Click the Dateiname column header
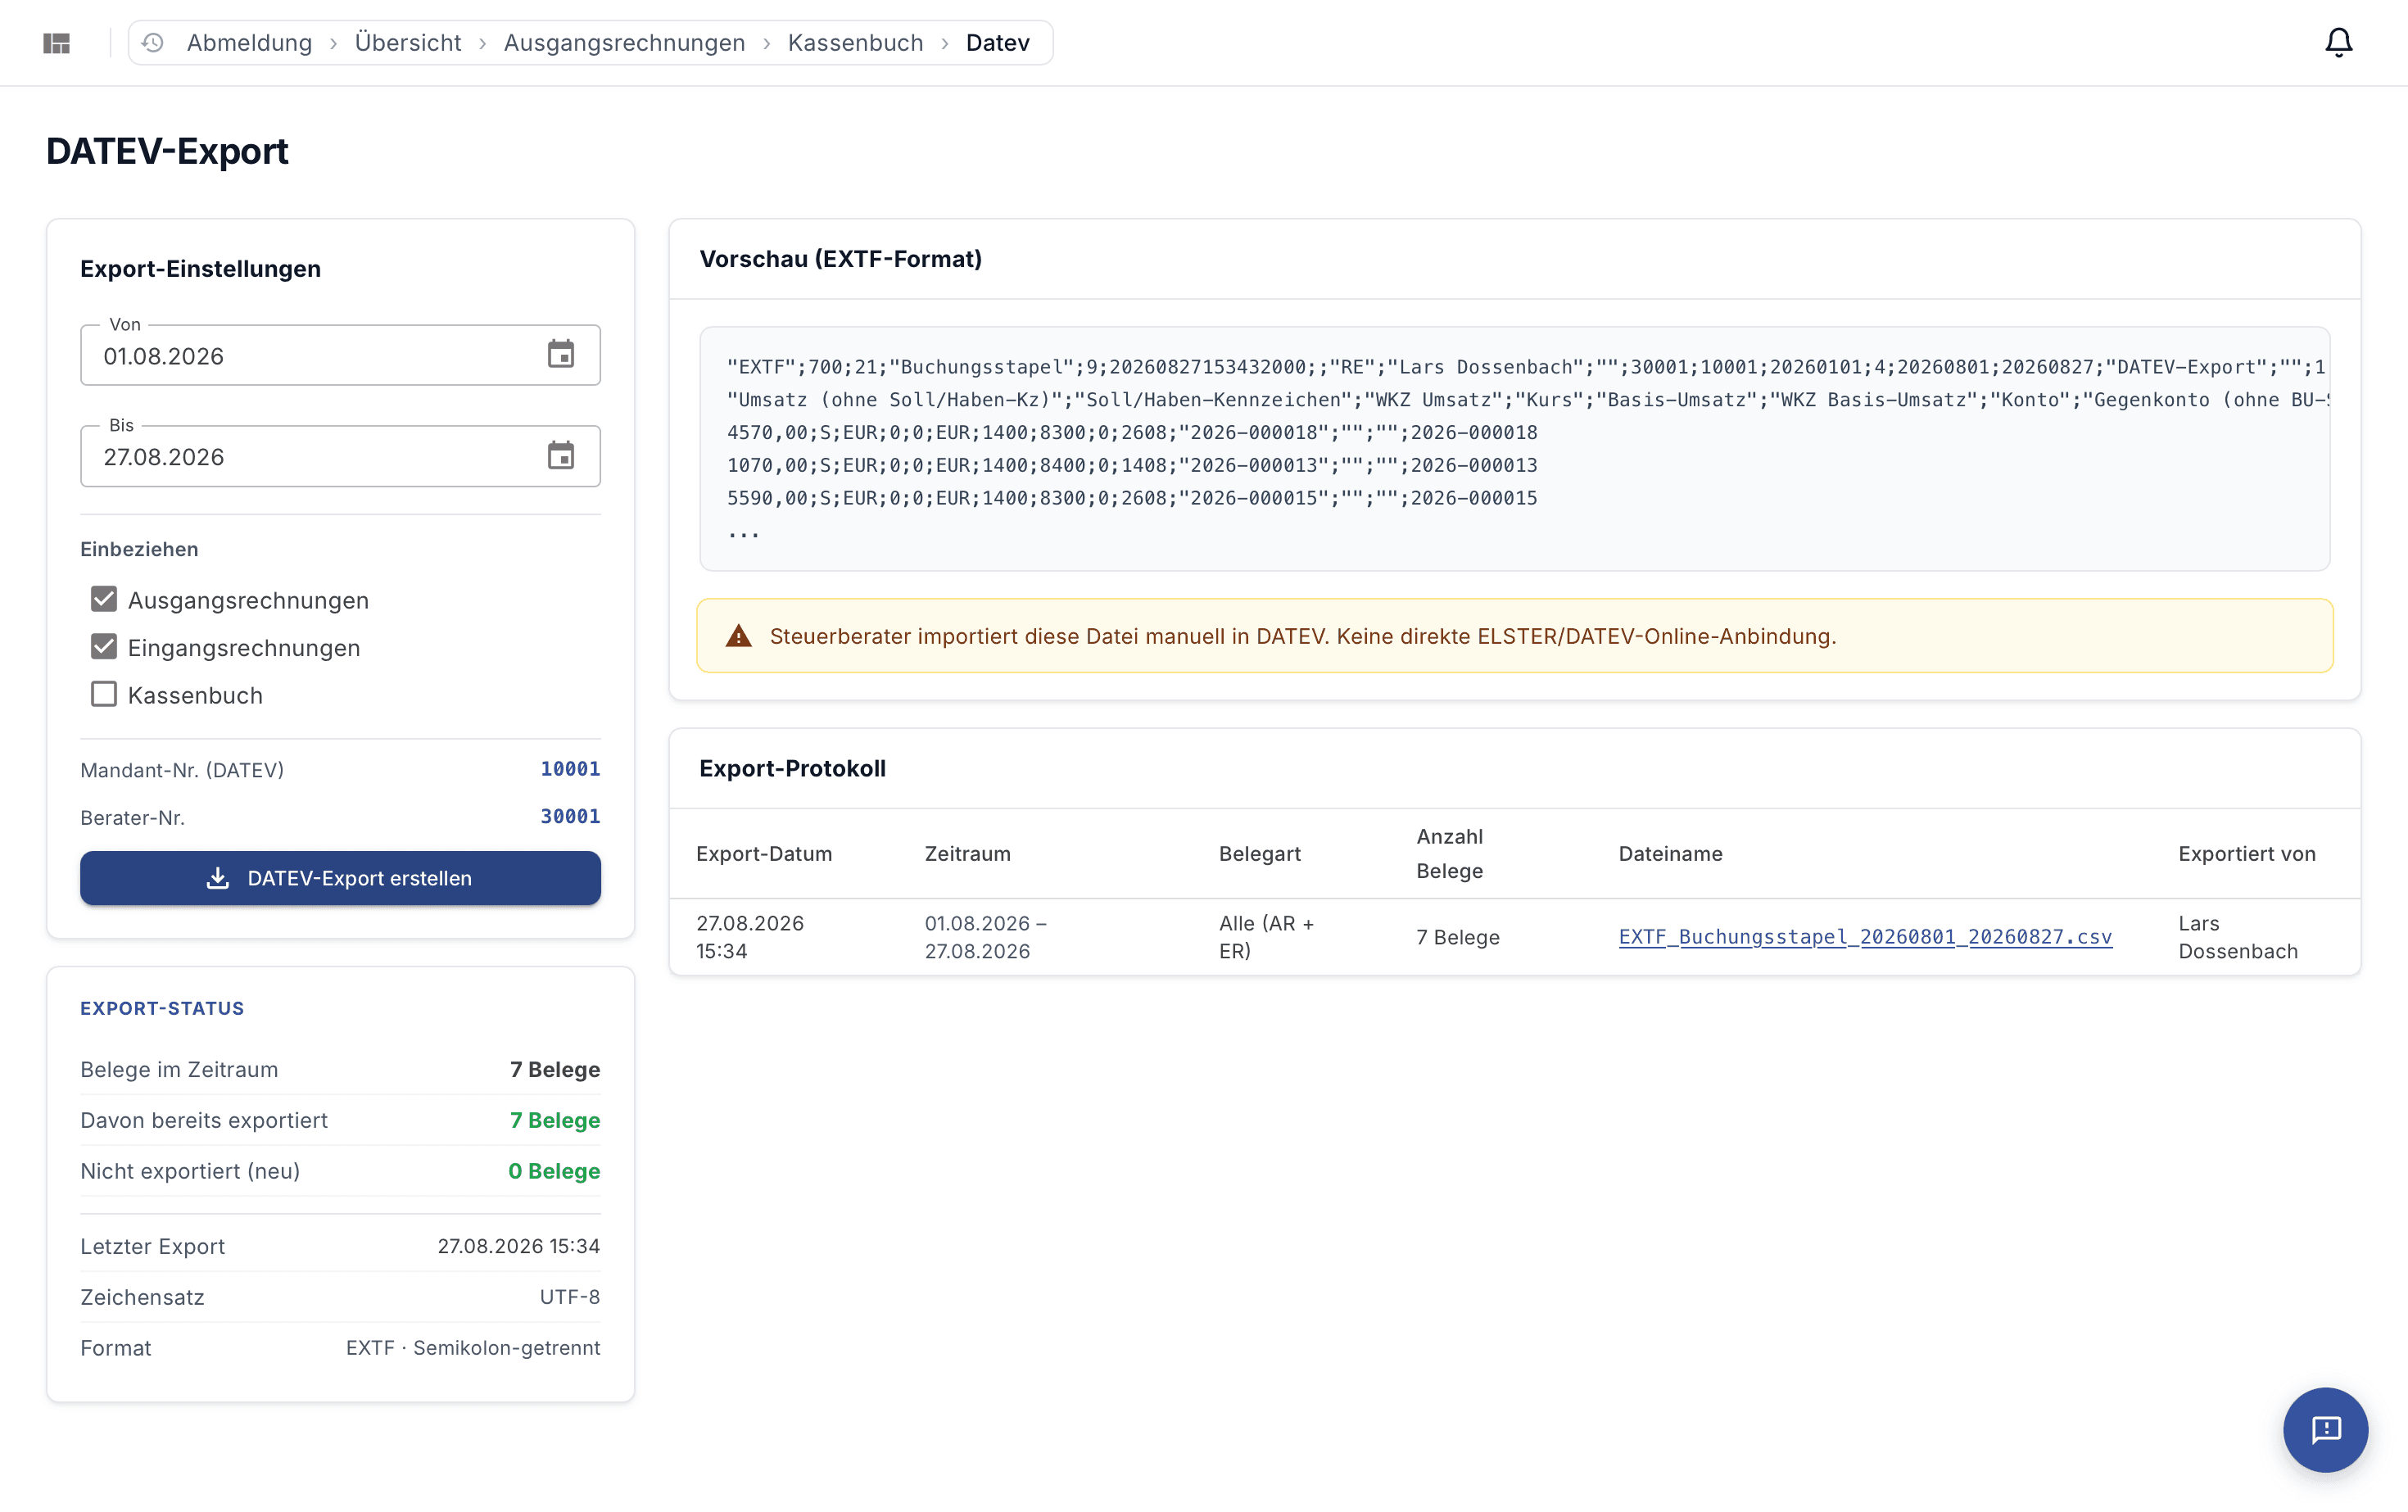2408x1512 pixels. [1670, 854]
